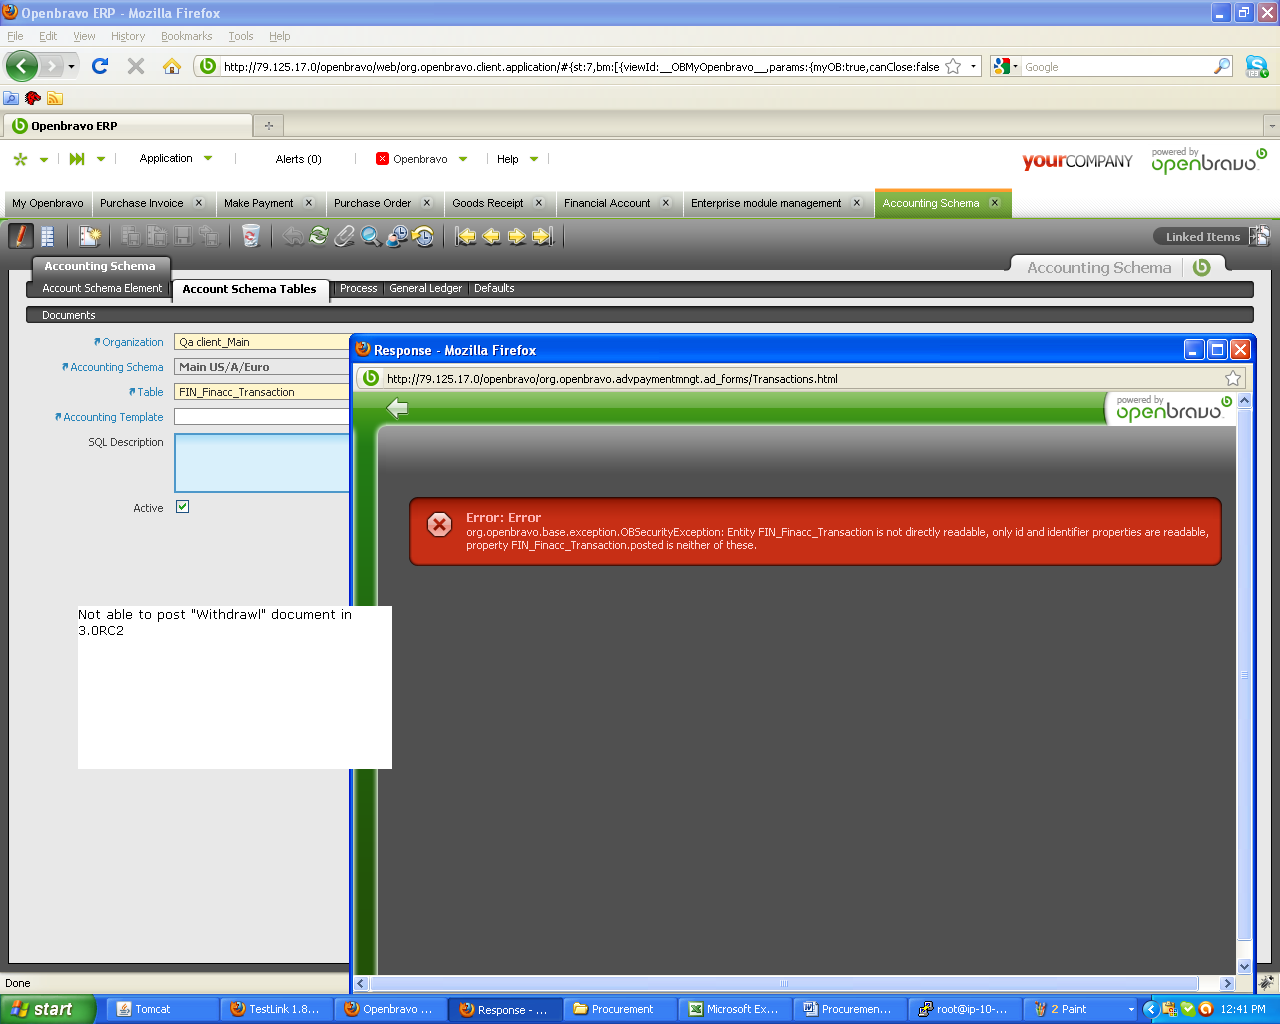
Task: Click the Response window vertical scrollbar
Action: 1245,674
